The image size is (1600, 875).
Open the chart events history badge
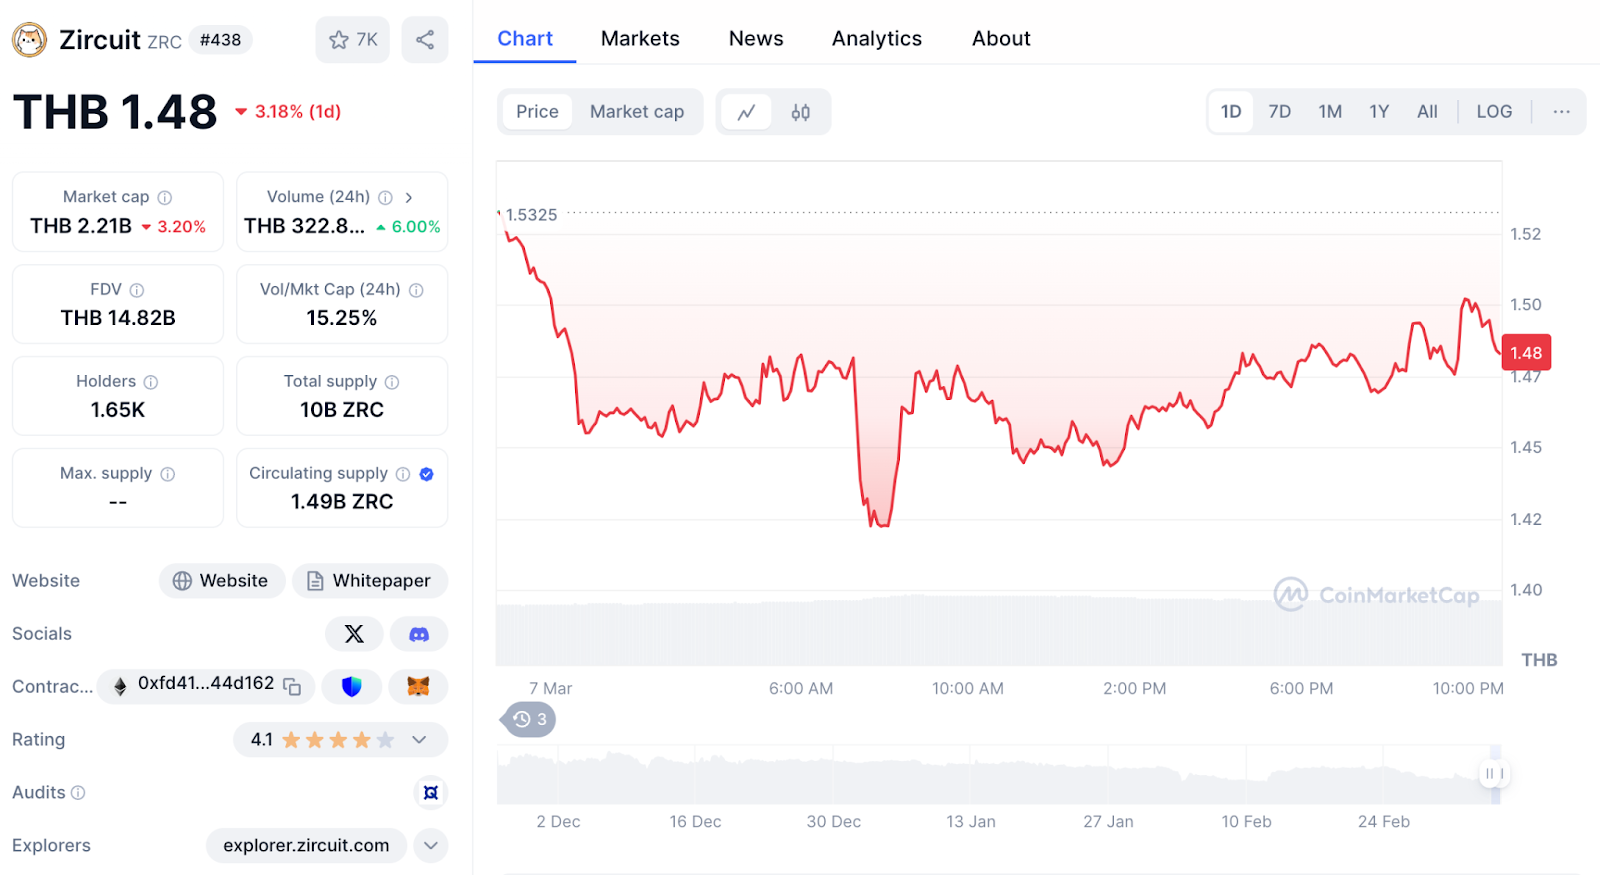(529, 719)
